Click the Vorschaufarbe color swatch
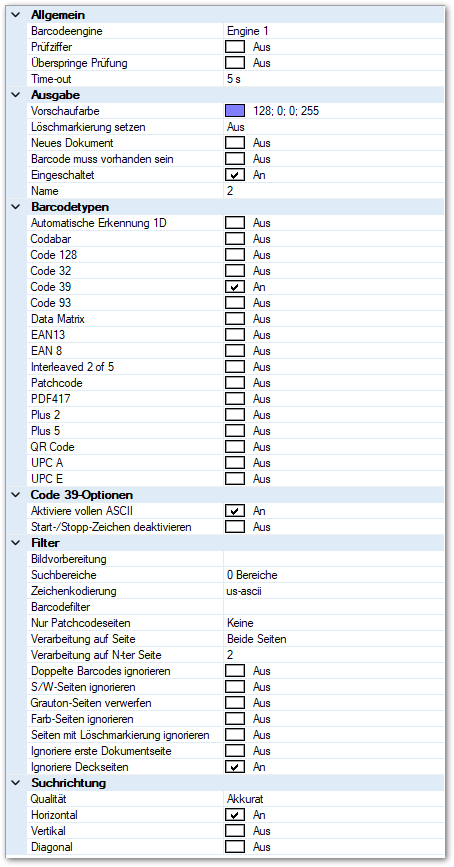 coord(235,111)
